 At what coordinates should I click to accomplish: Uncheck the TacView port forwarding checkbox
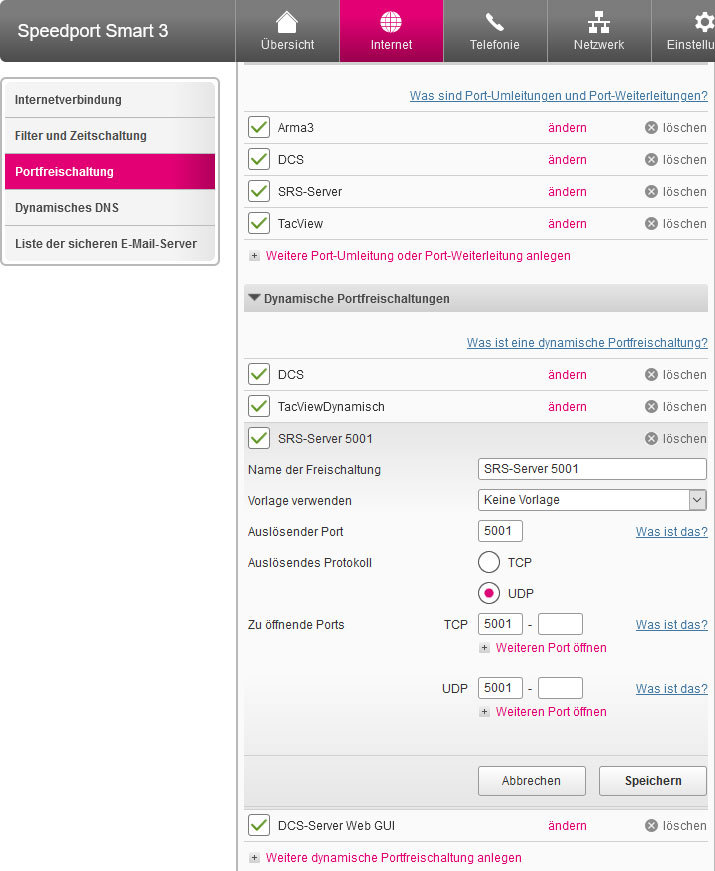pyautogui.click(x=259, y=223)
